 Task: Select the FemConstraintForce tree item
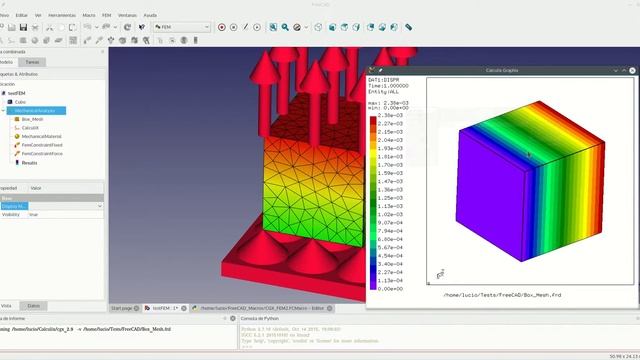pyautogui.click(x=42, y=153)
